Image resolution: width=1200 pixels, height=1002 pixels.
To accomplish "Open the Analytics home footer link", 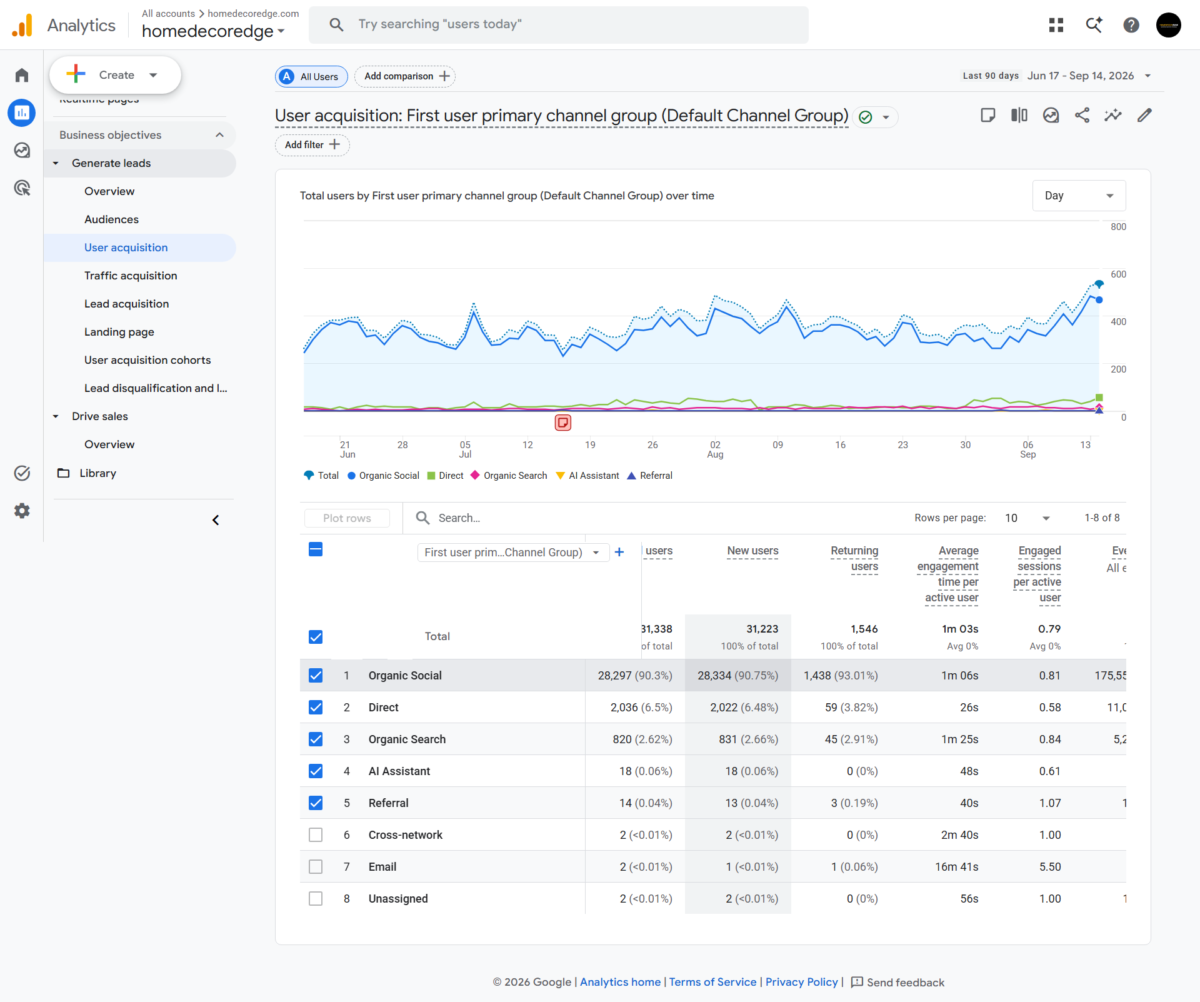I will coord(620,982).
